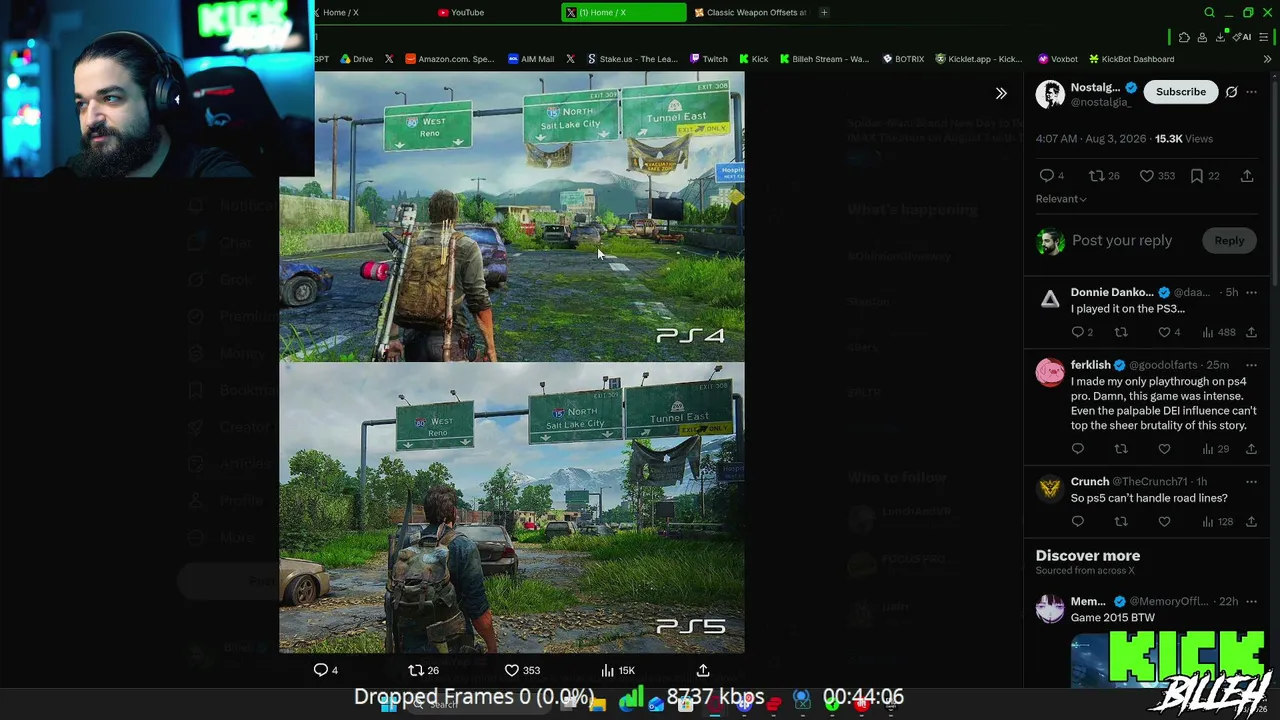This screenshot has width=1280, height=720.
Task: Reply to Crunch's comment
Action: (1078, 522)
